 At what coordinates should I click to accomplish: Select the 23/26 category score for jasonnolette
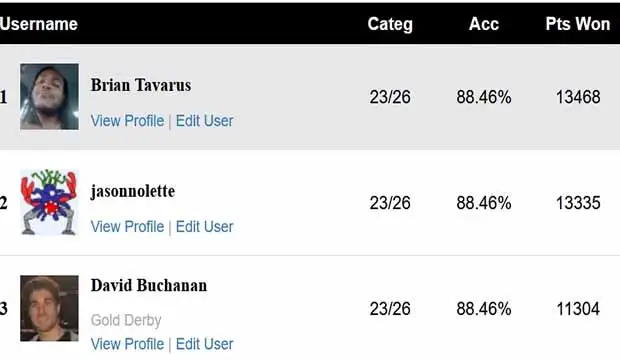click(390, 203)
